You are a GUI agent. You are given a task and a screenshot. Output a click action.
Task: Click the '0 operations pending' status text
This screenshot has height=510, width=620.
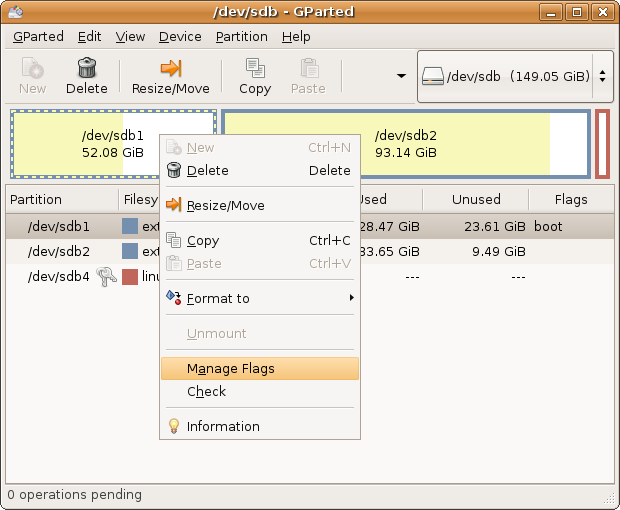point(75,495)
